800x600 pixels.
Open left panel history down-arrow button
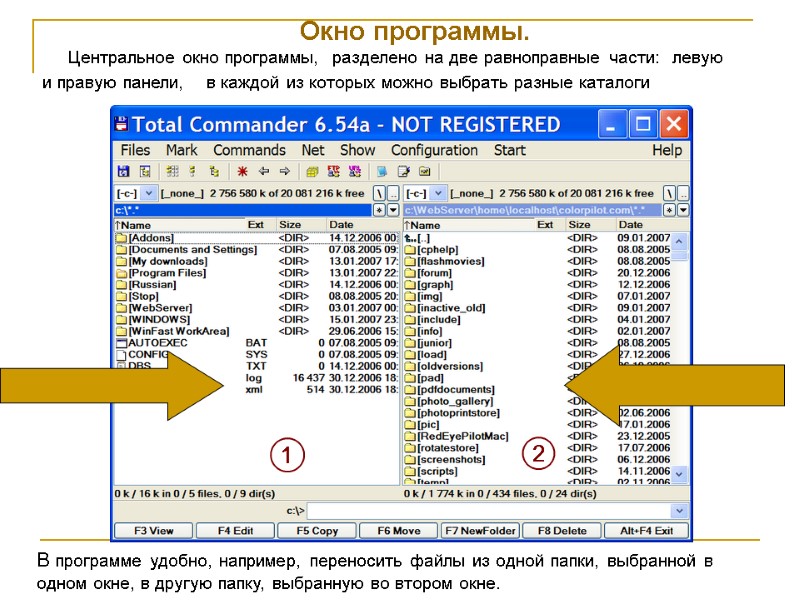click(x=393, y=210)
